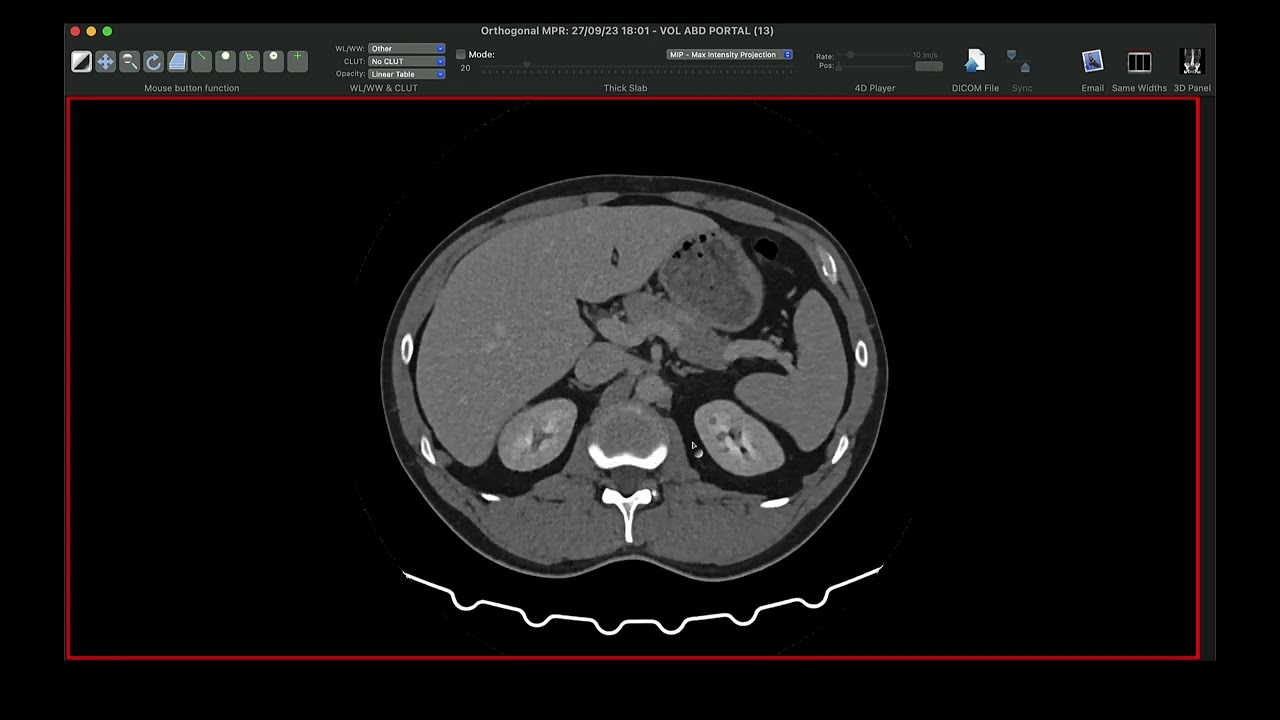
Task: Click the Orthogonal MPR window title
Action: click(x=627, y=31)
